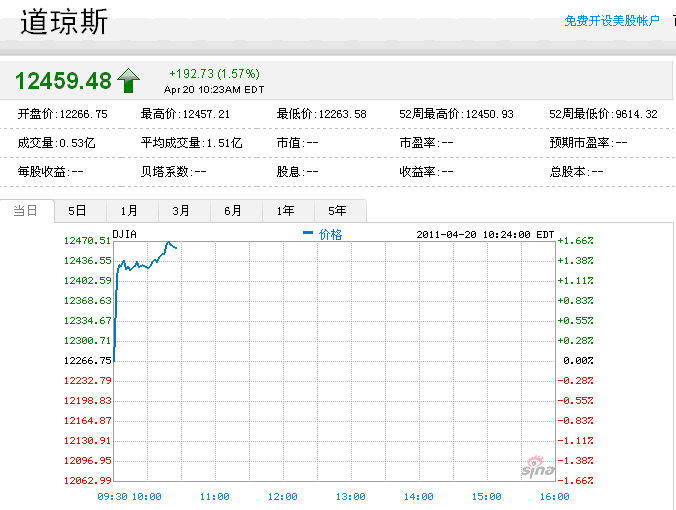Open the 1月 chart tab
The width and height of the screenshot is (676, 510).
click(130, 211)
